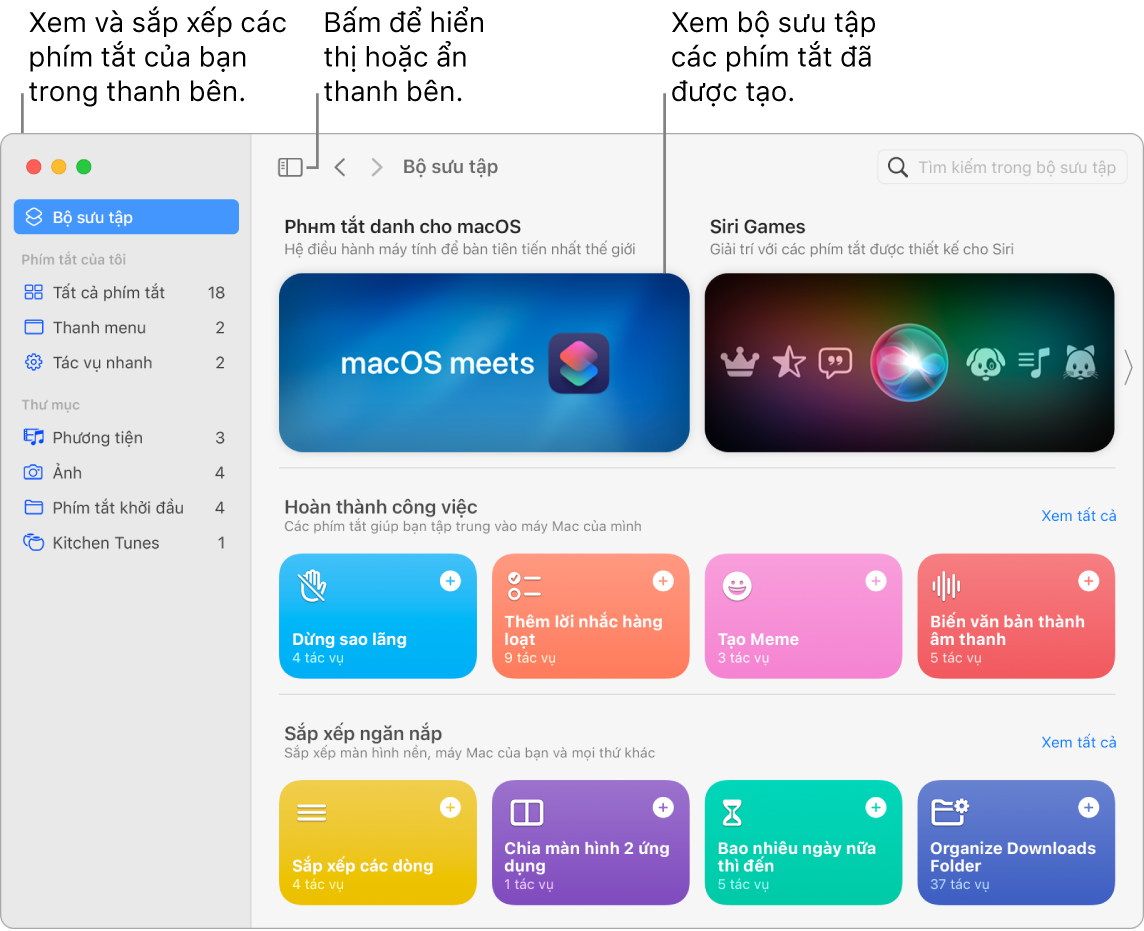The height and width of the screenshot is (931, 1144).
Task: Open the Thanh menu shortcuts section
Action: coord(126,328)
